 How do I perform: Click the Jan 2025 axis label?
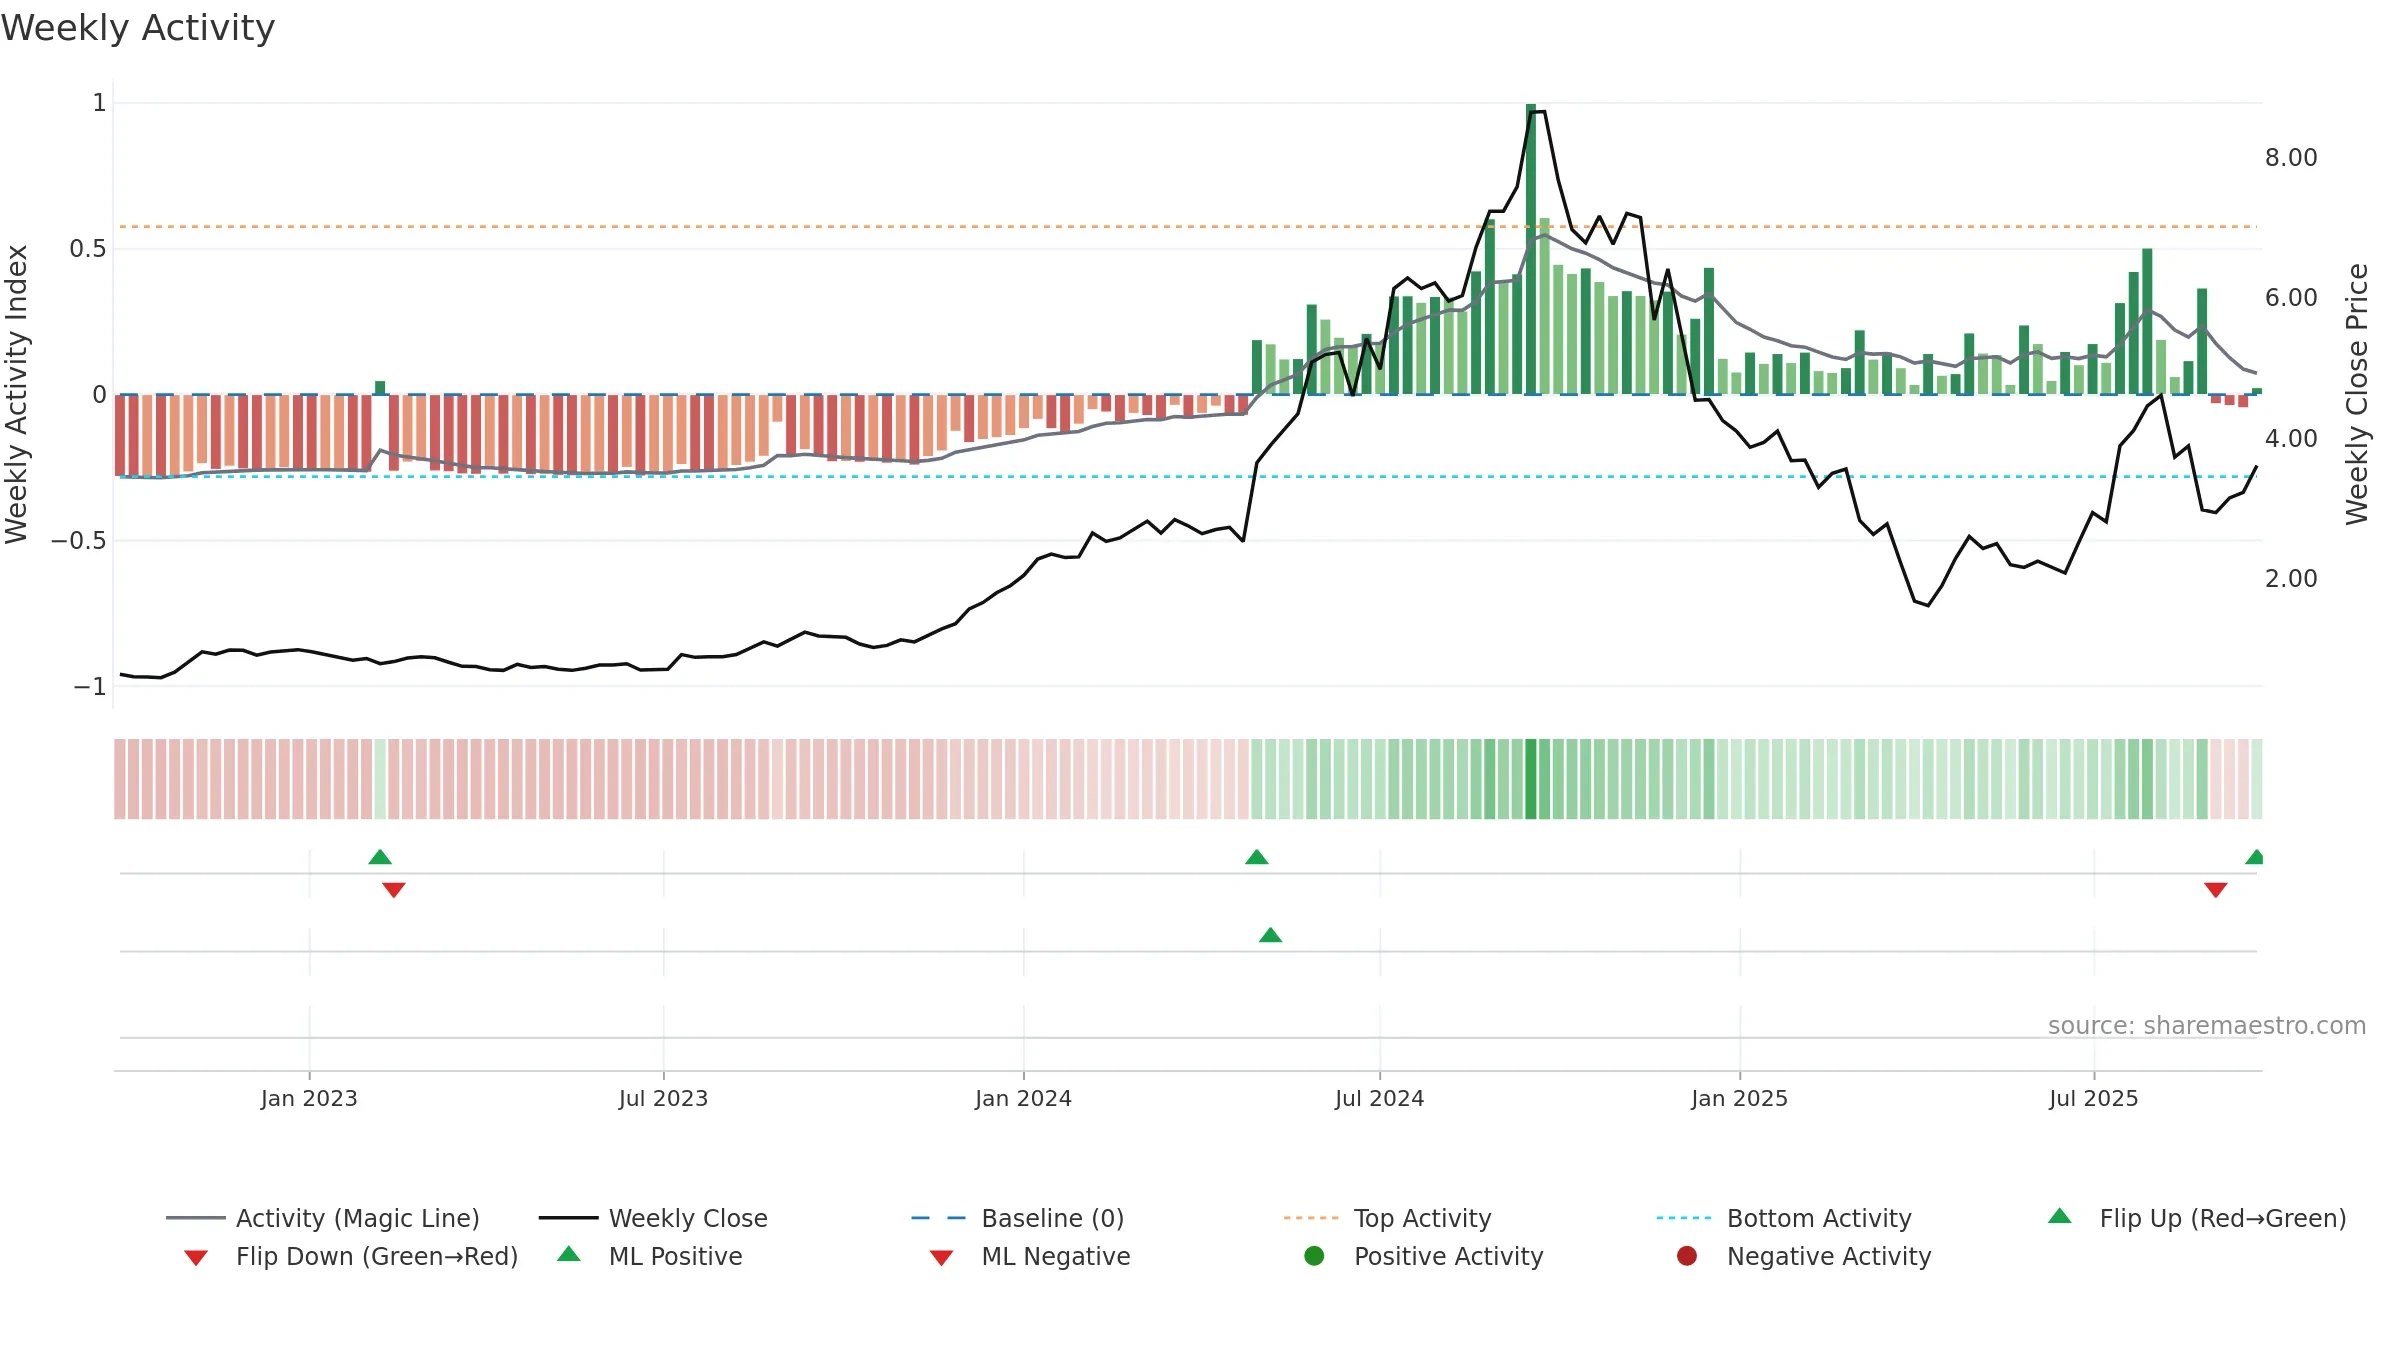point(1739,1098)
